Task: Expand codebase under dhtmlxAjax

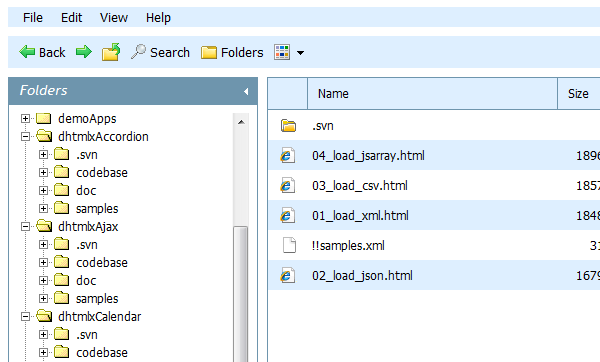Action: [x=43, y=263]
